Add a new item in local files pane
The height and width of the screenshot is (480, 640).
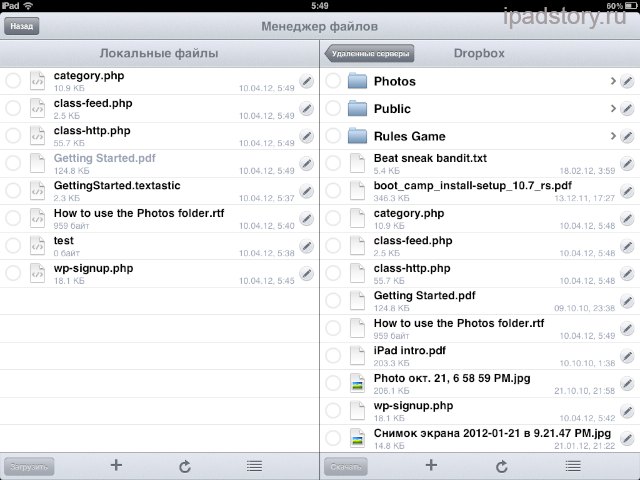116,465
